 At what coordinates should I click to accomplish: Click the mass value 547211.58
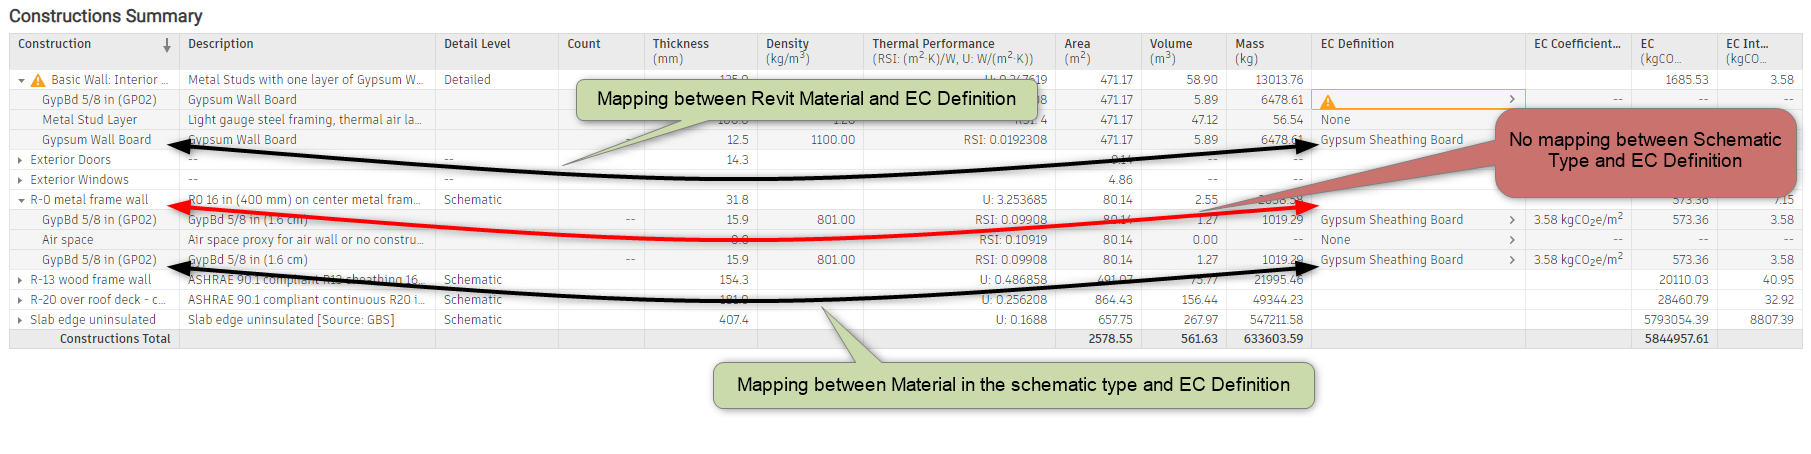pyautogui.click(x=1274, y=320)
